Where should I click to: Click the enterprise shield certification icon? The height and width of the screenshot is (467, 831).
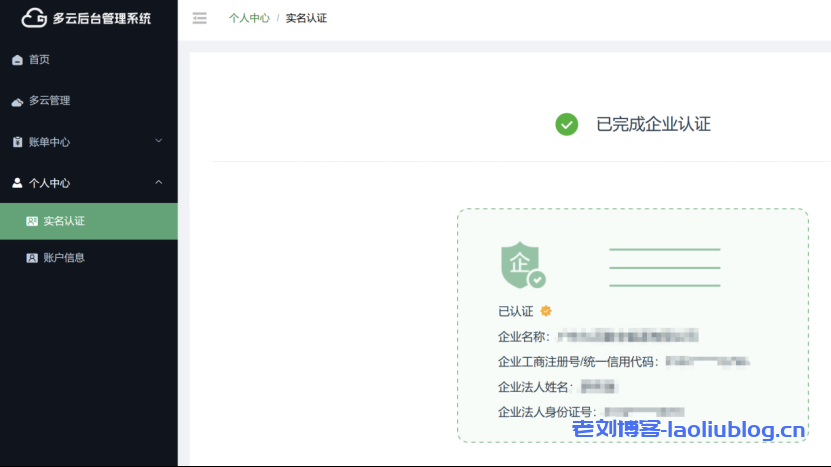[523, 265]
